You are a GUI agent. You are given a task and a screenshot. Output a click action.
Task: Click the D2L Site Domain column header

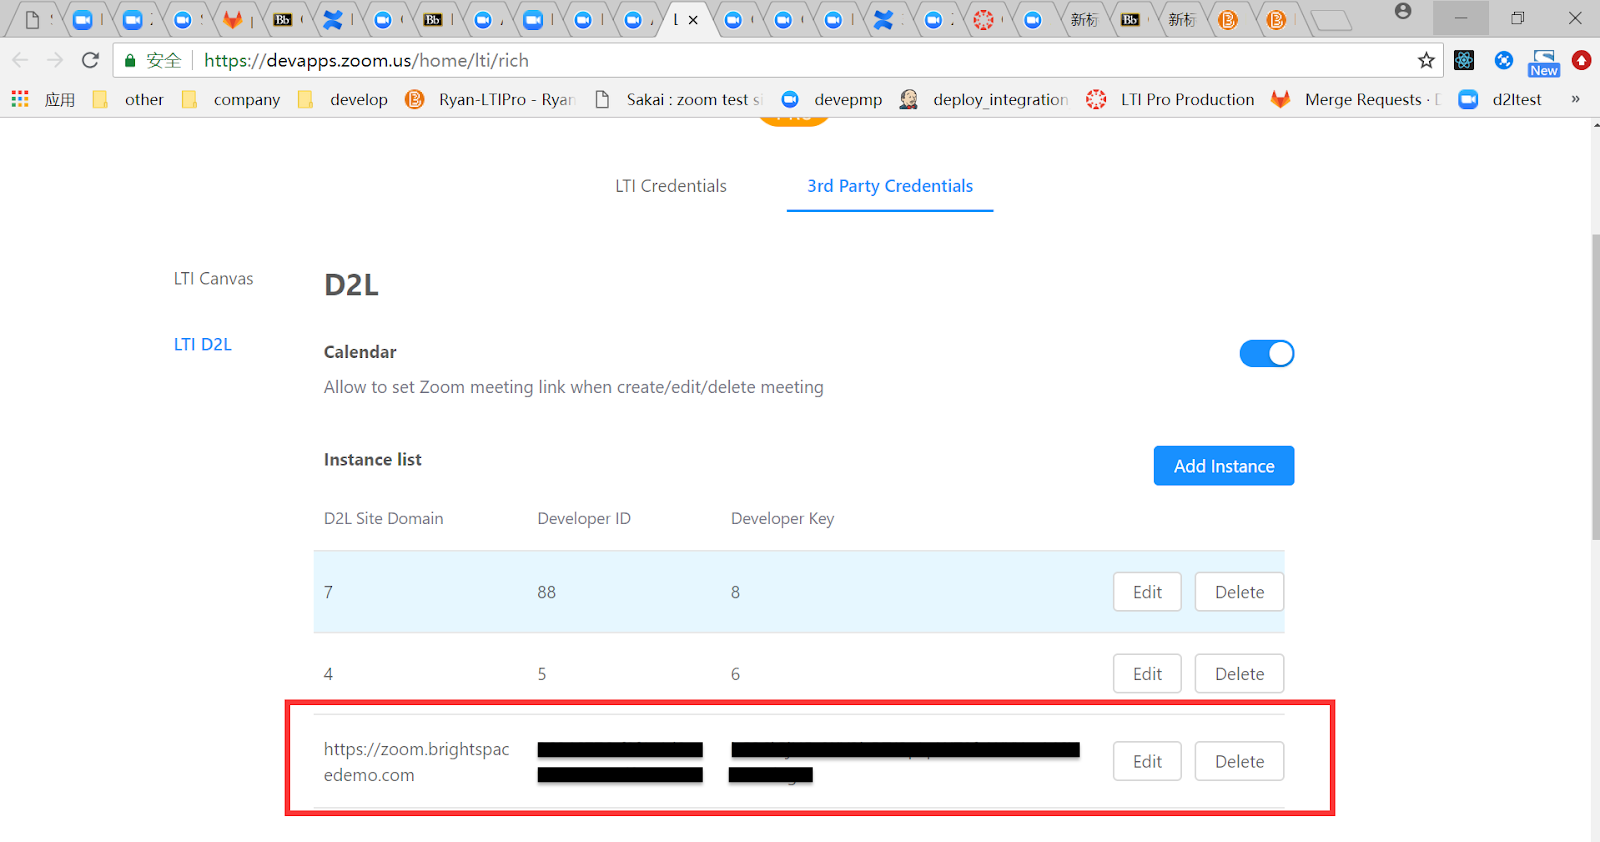pos(383,518)
